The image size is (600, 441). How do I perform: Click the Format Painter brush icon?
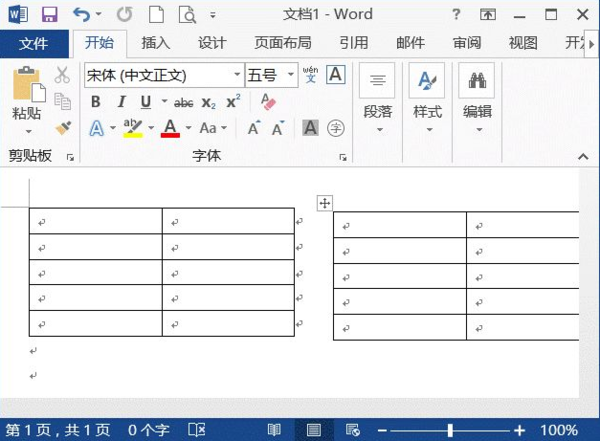(63, 128)
